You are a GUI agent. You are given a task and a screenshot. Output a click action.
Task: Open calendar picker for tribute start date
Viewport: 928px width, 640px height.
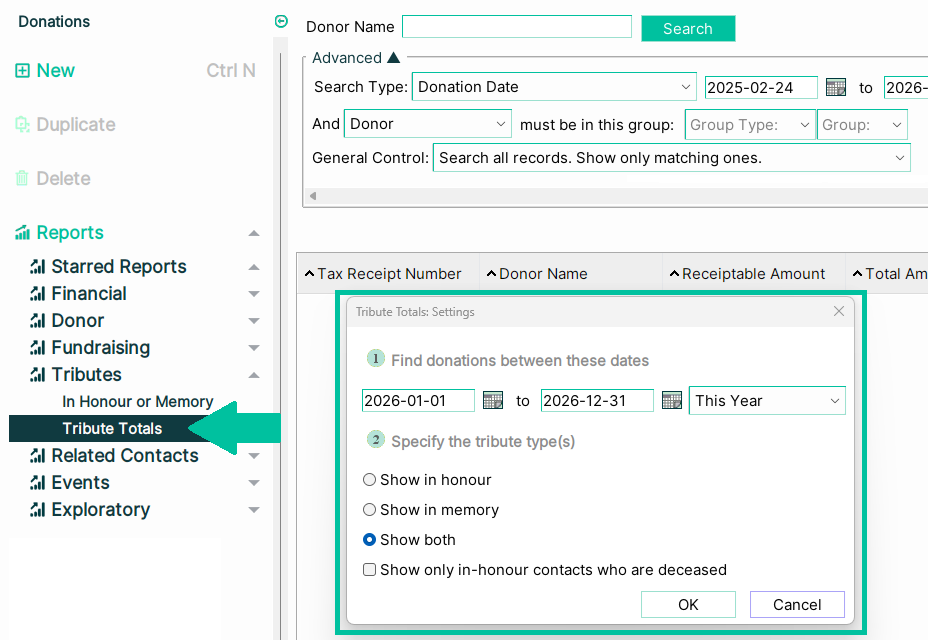click(x=493, y=401)
